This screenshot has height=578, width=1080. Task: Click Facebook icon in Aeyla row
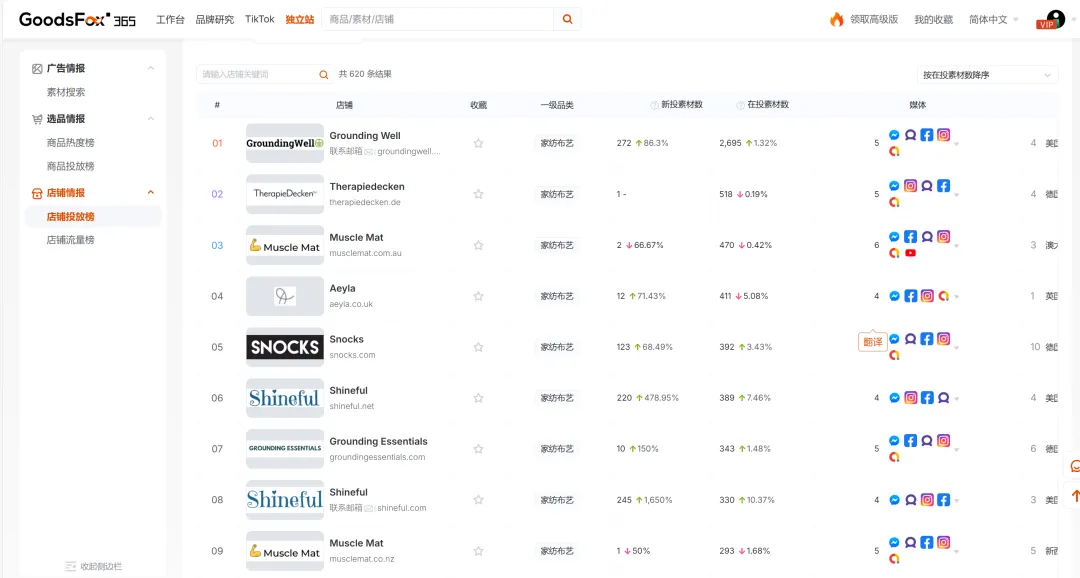[x=911, y=296]
